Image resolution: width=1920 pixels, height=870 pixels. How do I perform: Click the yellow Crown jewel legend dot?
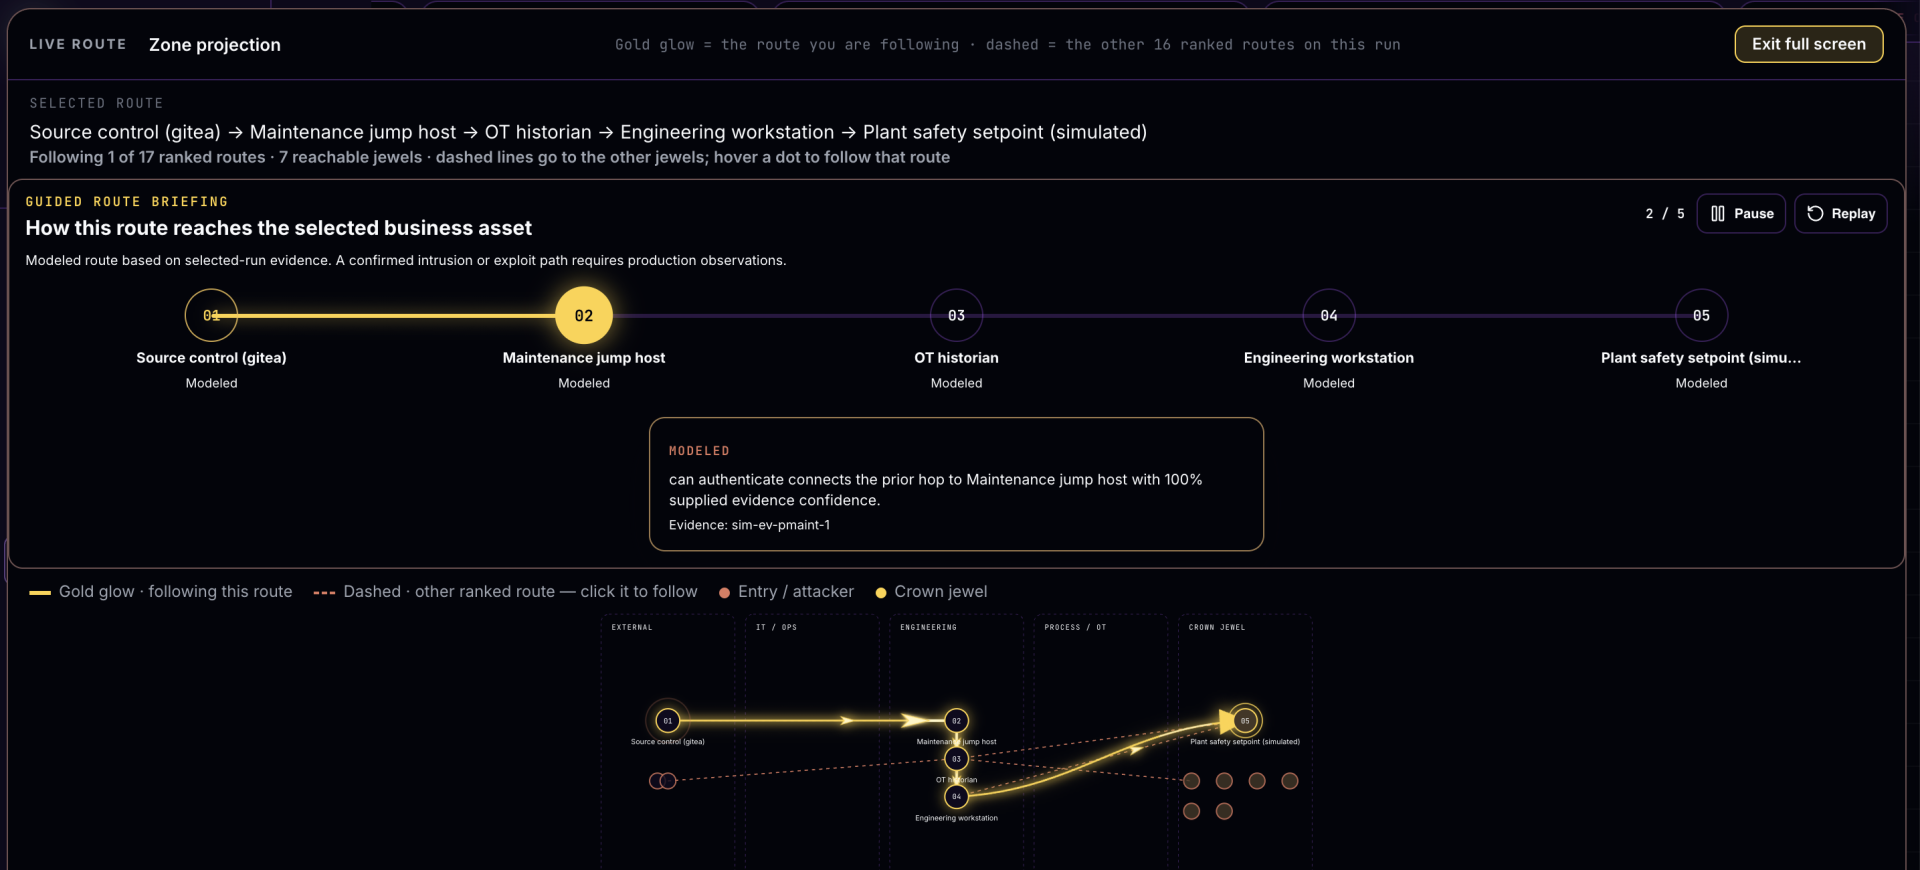coord(881,593)
